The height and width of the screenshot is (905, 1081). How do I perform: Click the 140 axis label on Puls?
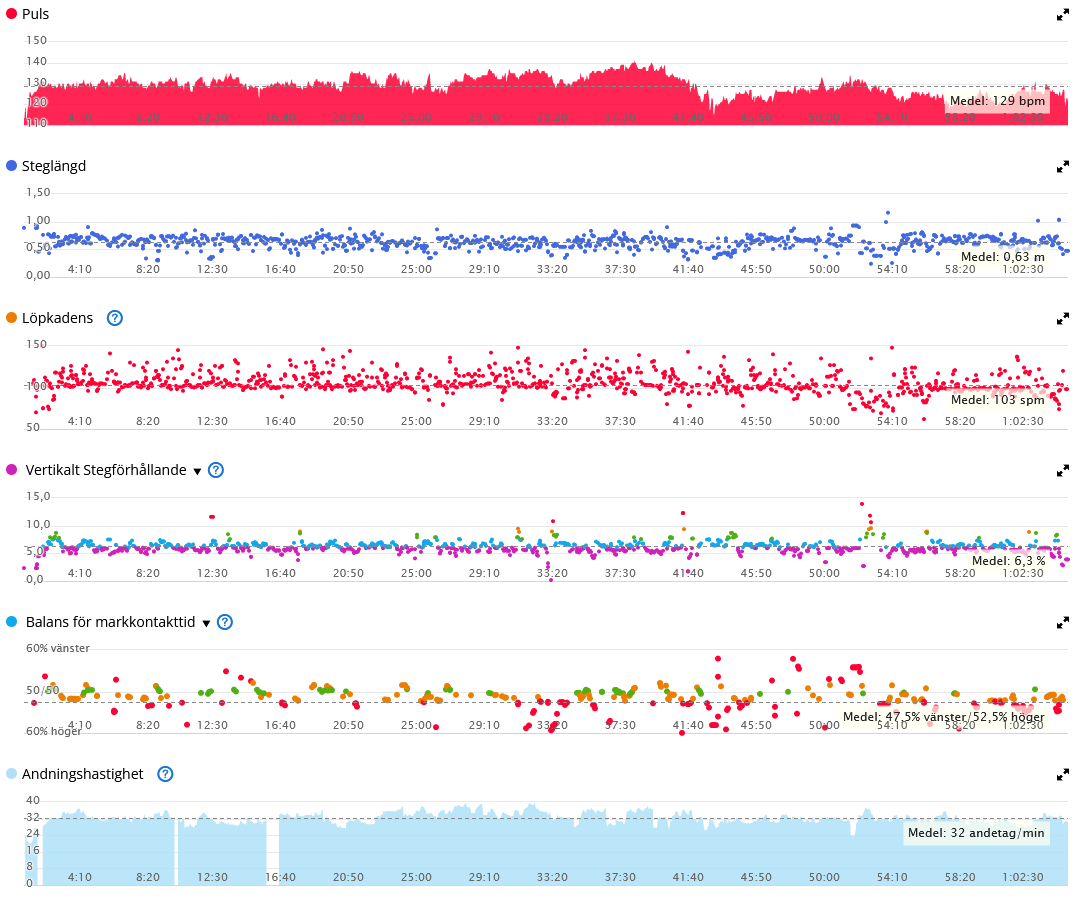[x=37, y=61]
